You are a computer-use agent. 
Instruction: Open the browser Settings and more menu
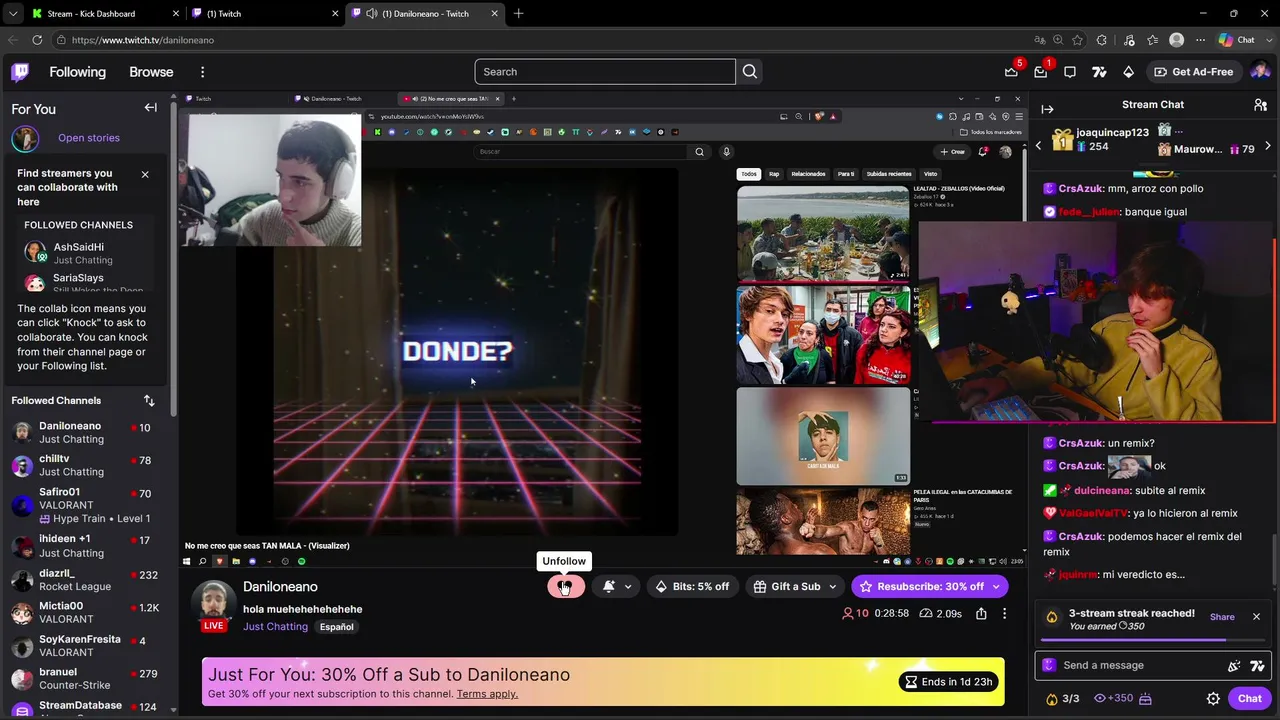click(1201, 40)
